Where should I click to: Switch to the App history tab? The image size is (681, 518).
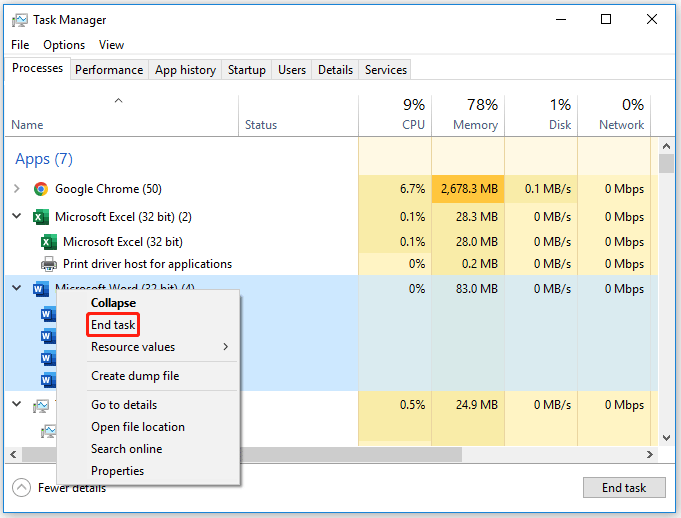point(185,70)
